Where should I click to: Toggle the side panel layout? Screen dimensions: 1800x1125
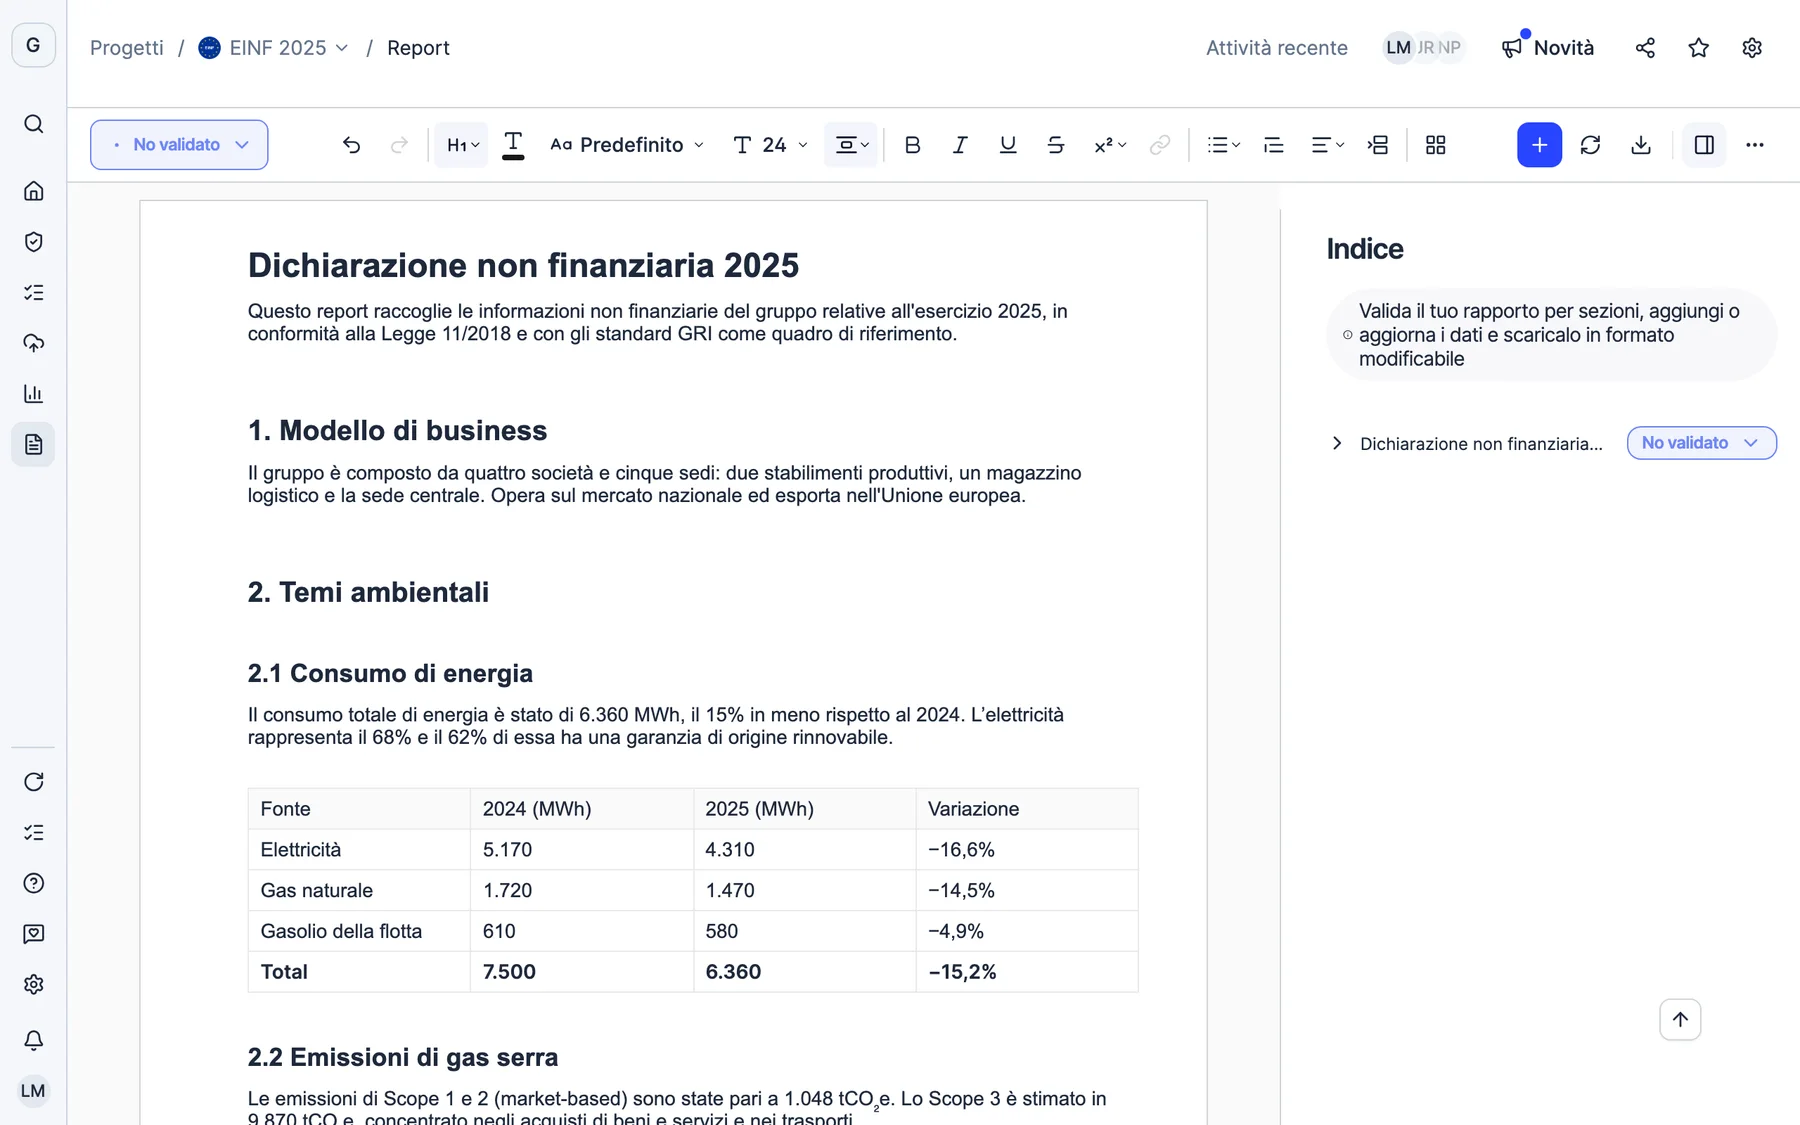[x=1704, y=145]
